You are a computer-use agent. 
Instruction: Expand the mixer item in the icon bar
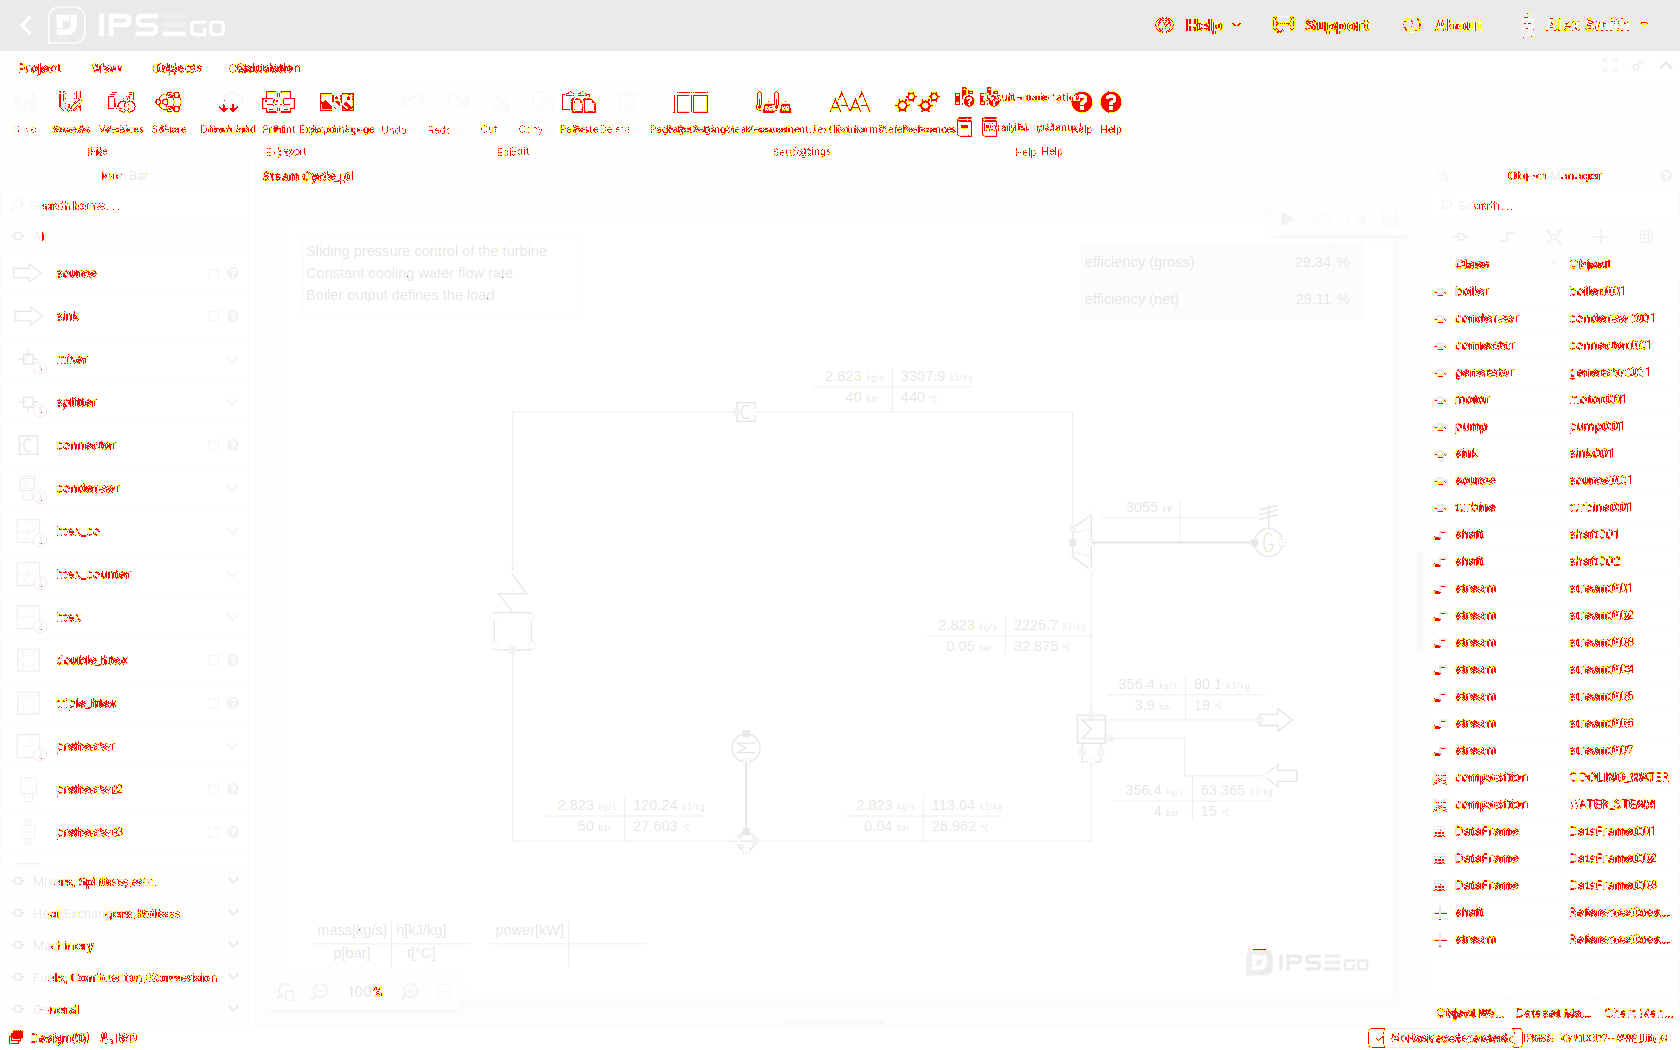[x=232, y=359]
